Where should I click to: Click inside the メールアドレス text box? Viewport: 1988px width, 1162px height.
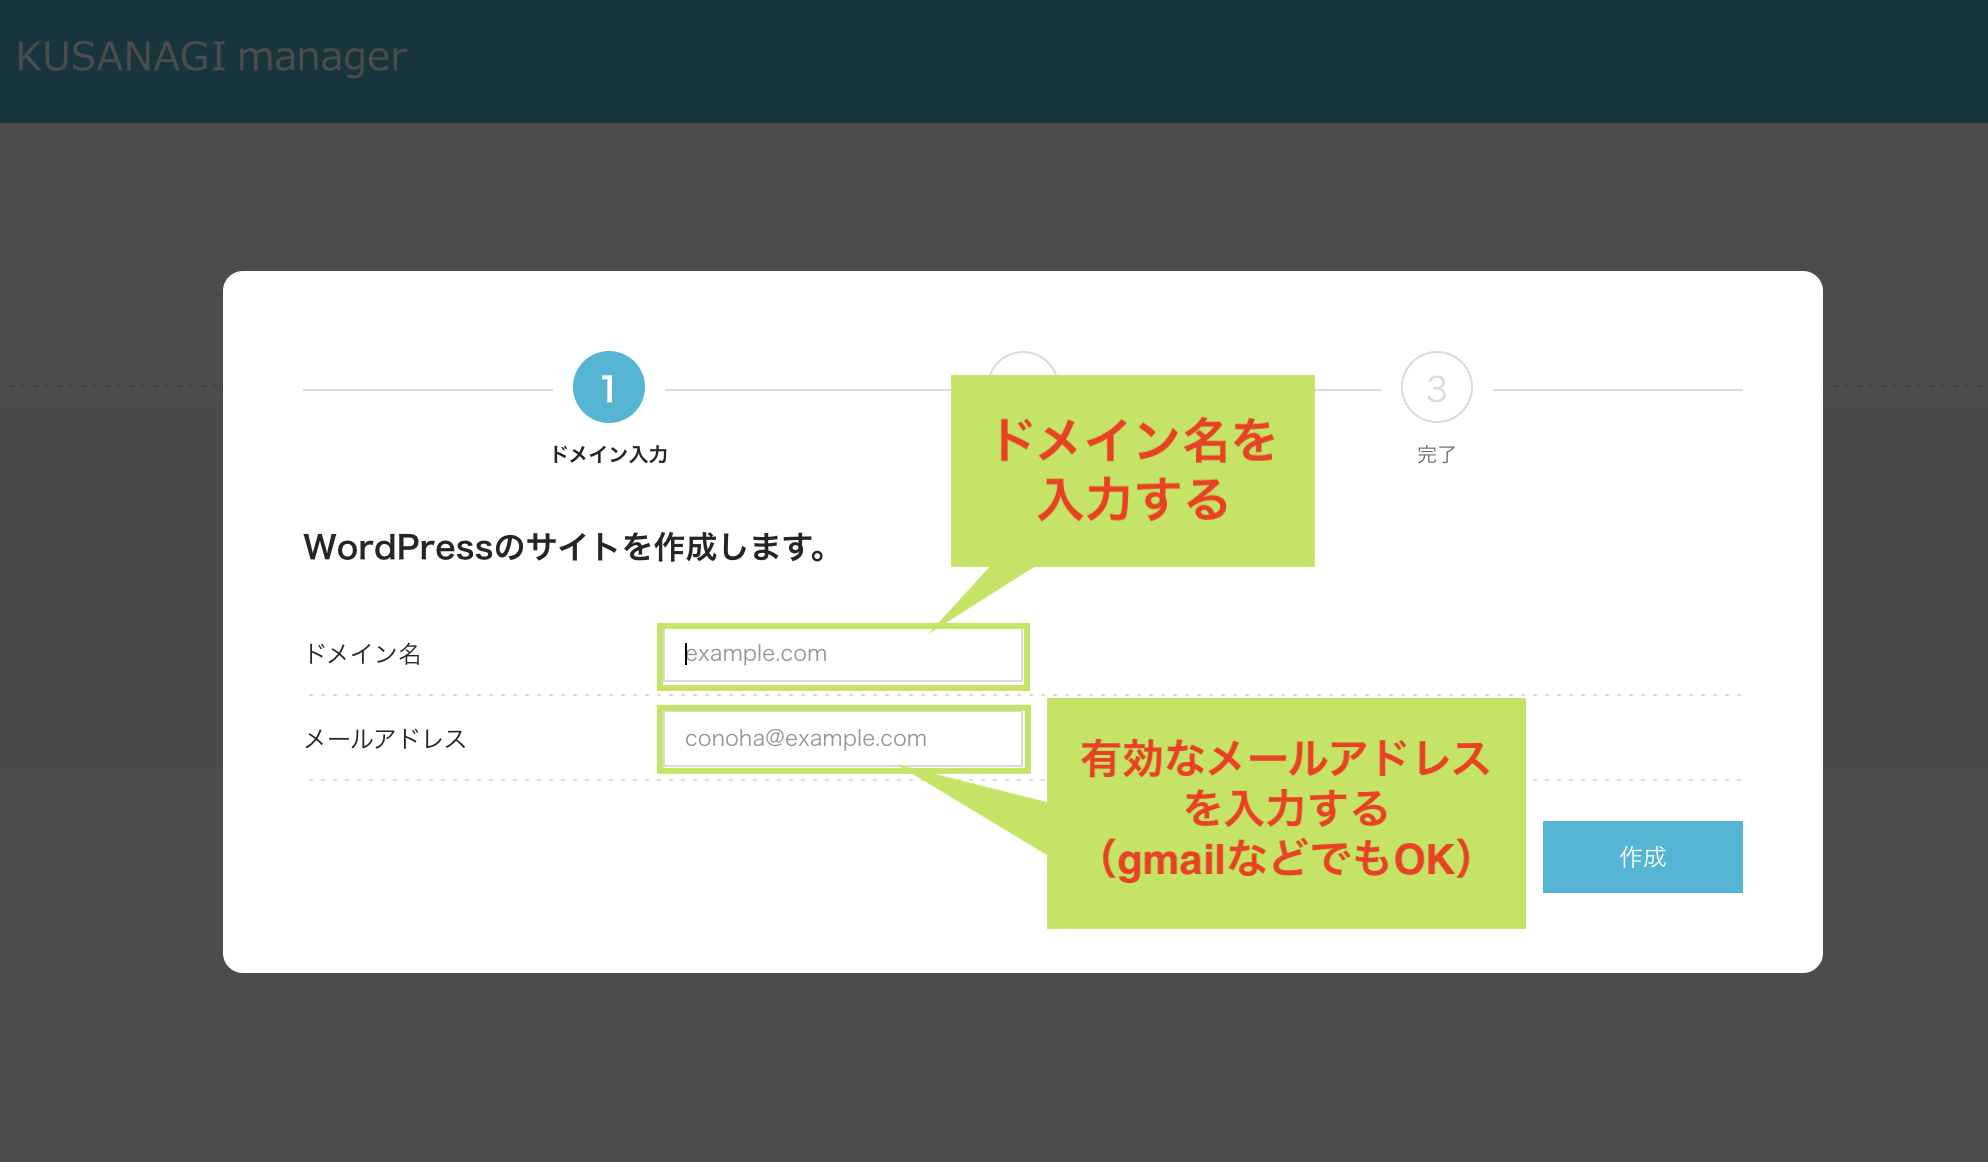[843, 739]
